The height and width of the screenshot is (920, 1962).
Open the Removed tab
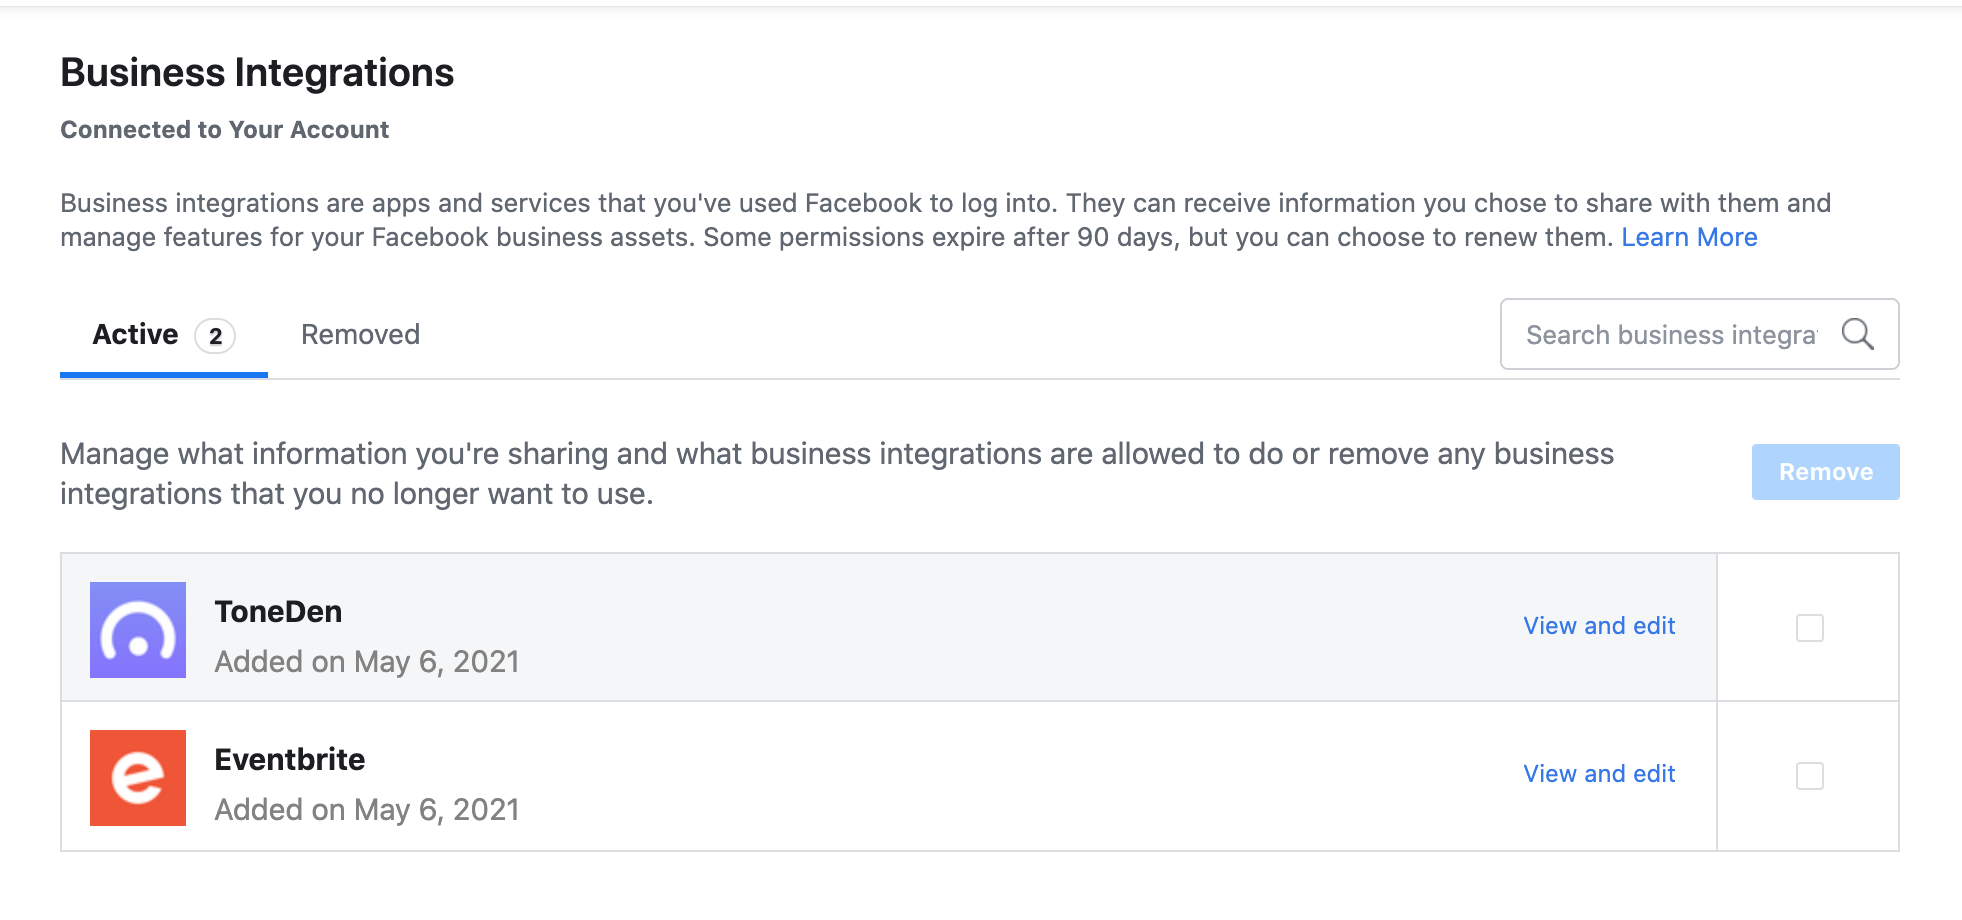tap(360, 335)
